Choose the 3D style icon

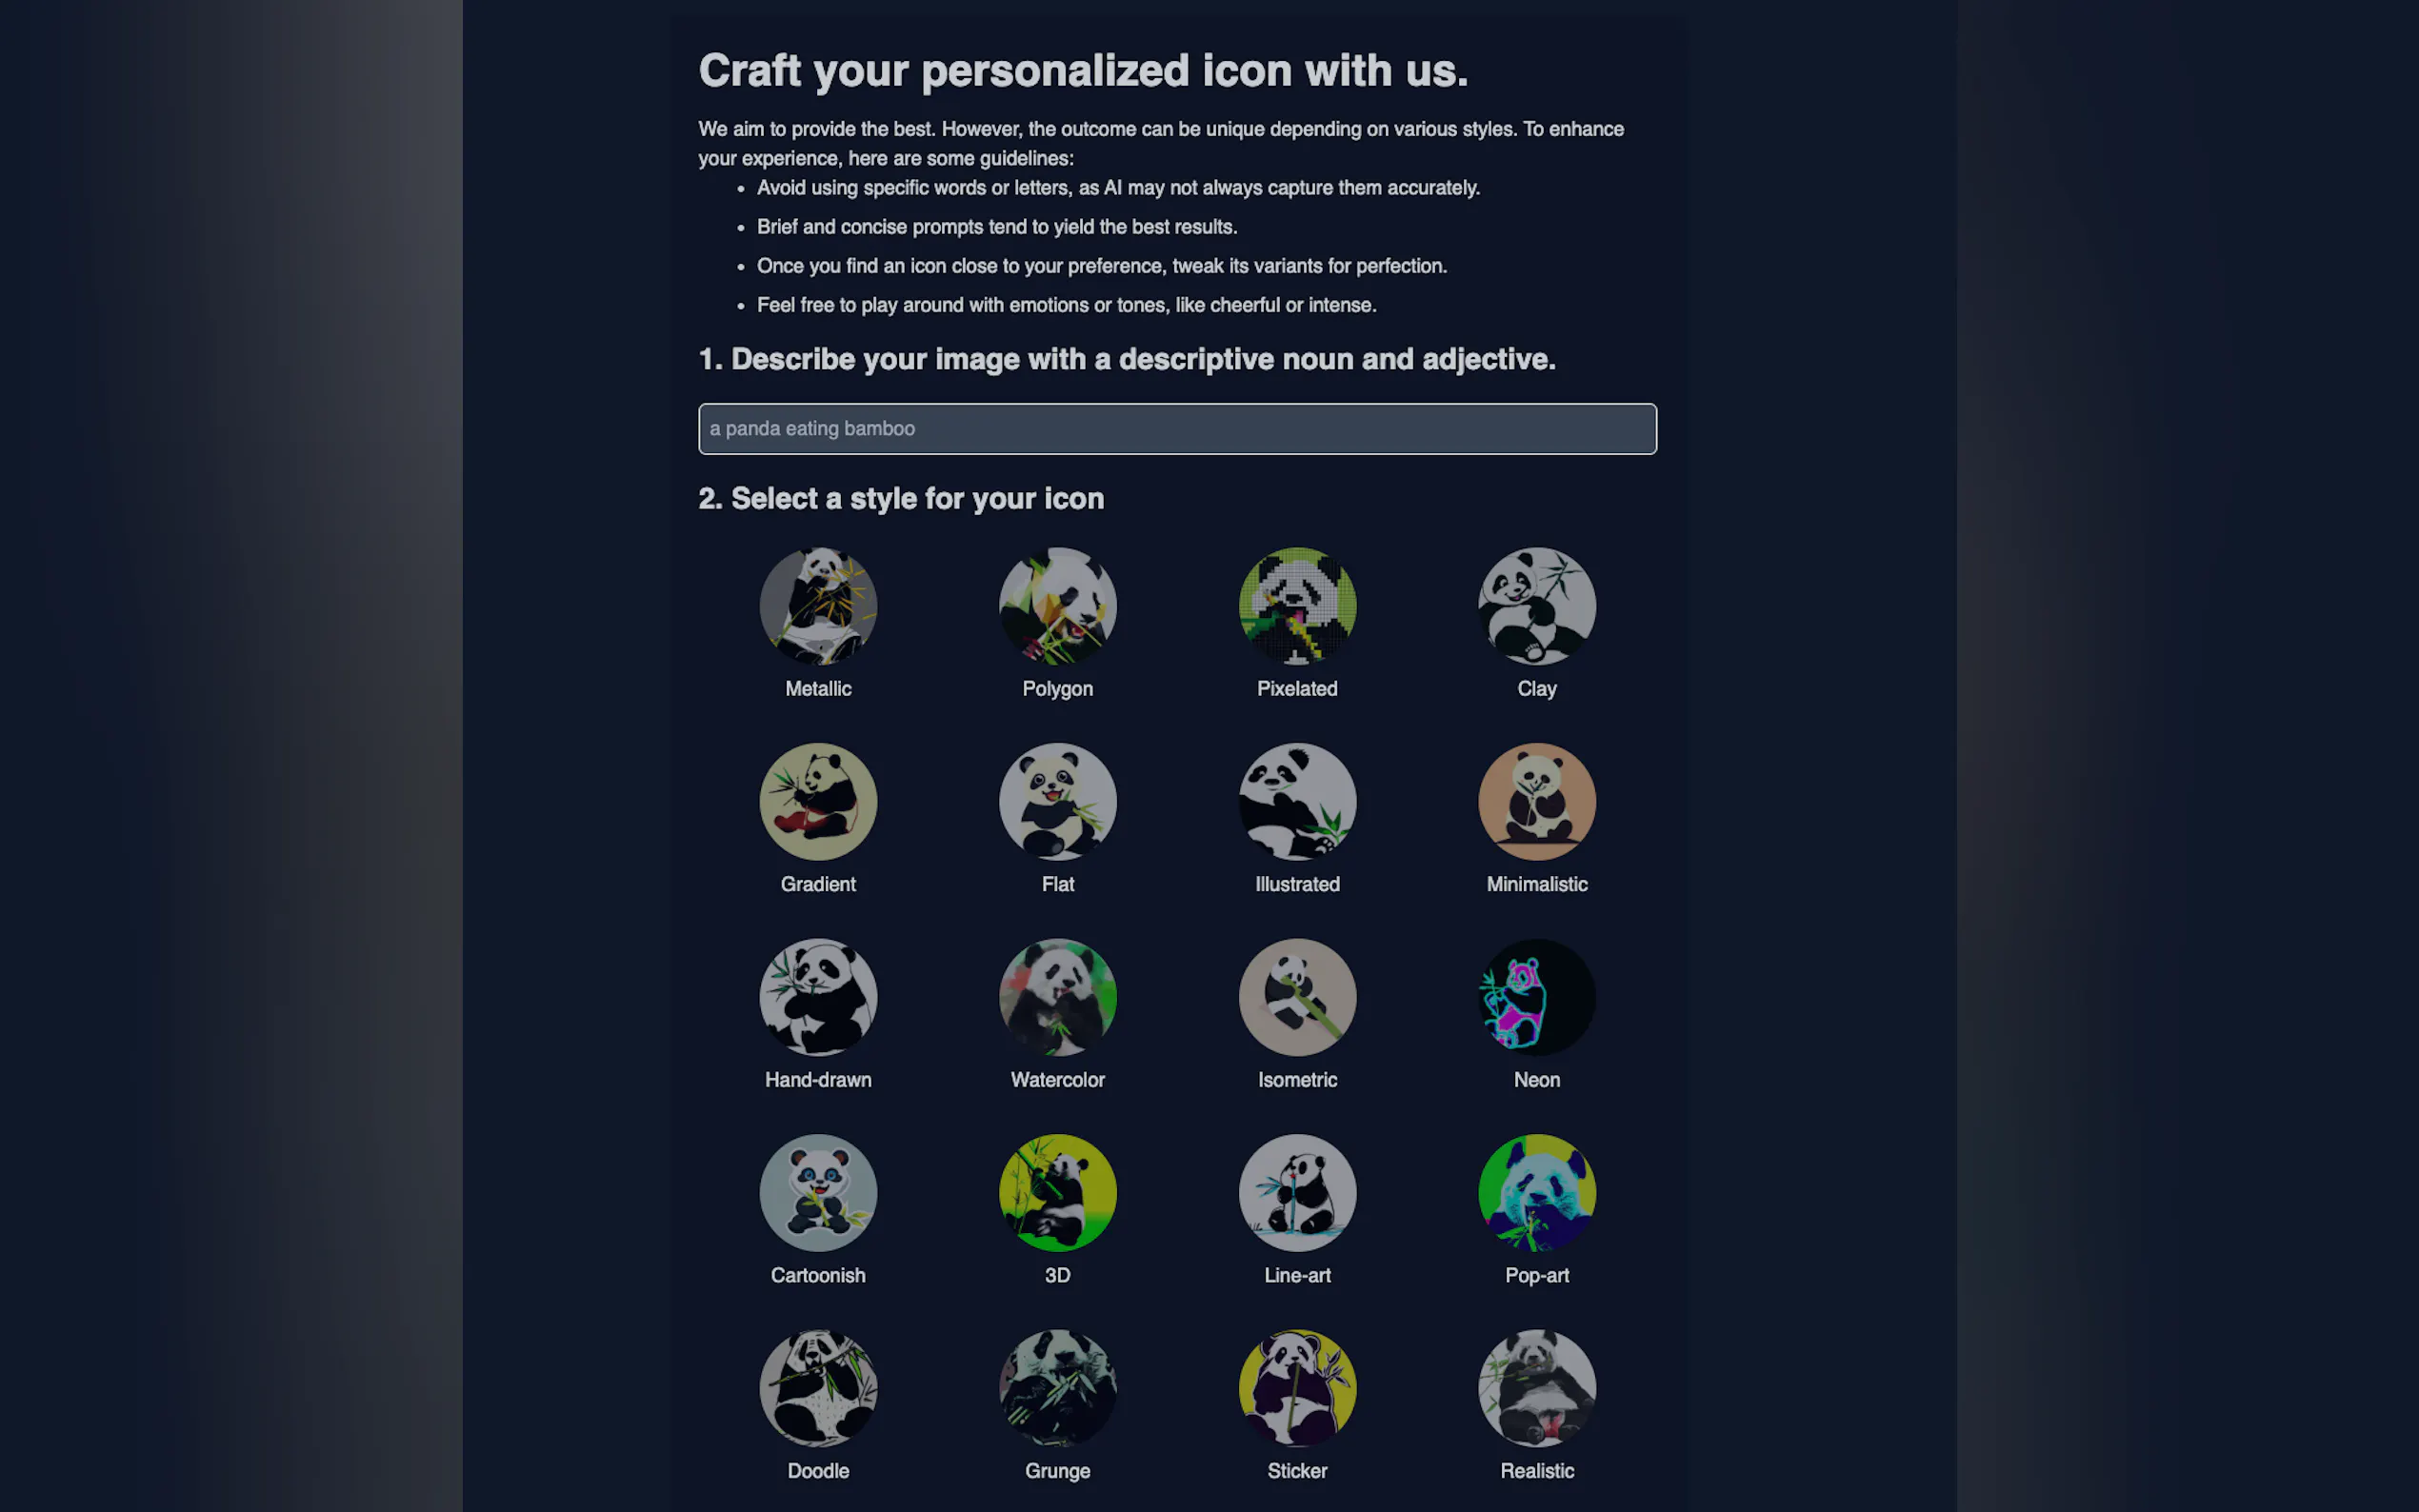coord(1057,1193)
